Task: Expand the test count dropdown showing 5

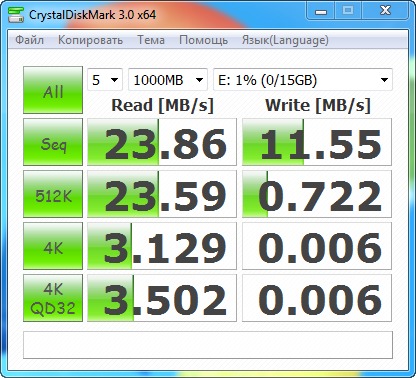Action: click(x=105, y=80)
